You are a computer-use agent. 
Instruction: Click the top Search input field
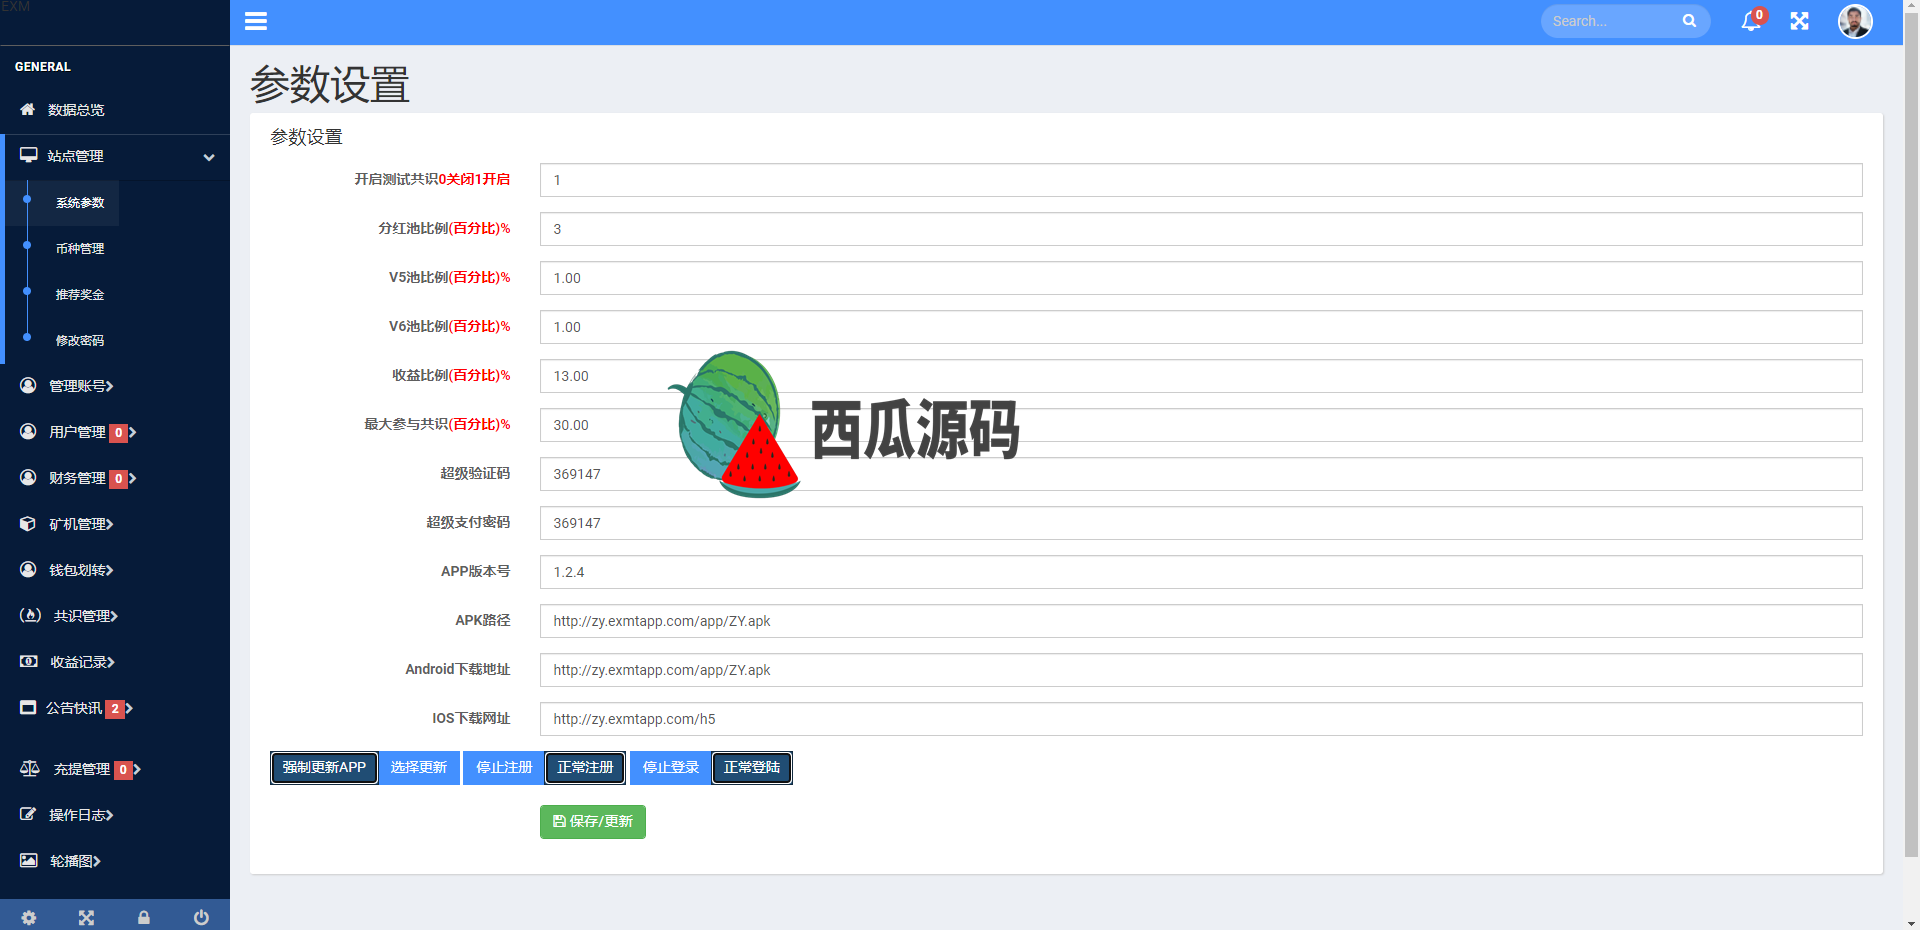[1612, 21]
